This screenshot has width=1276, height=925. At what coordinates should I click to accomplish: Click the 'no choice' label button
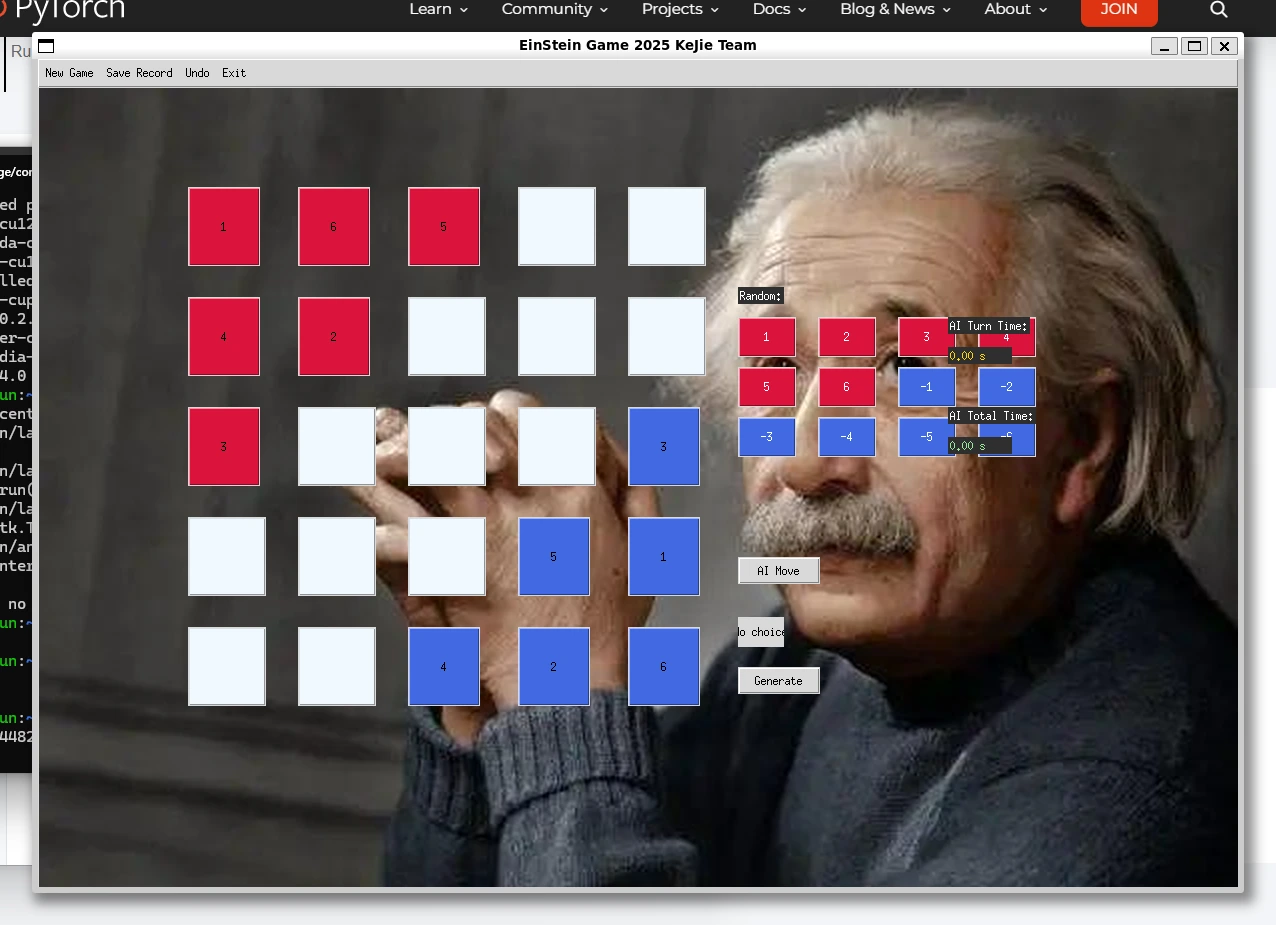tap(761, 632)
